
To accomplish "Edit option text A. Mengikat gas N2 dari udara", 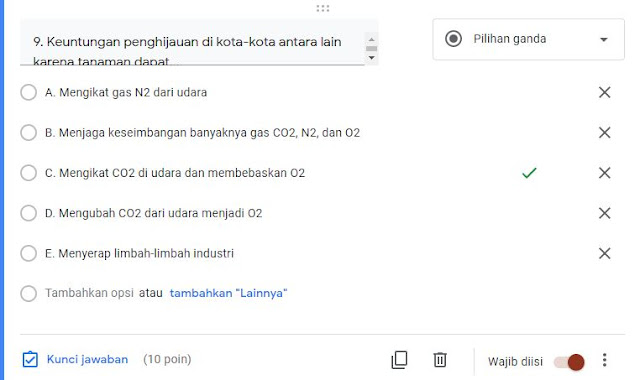I will [x=126, y=92].
